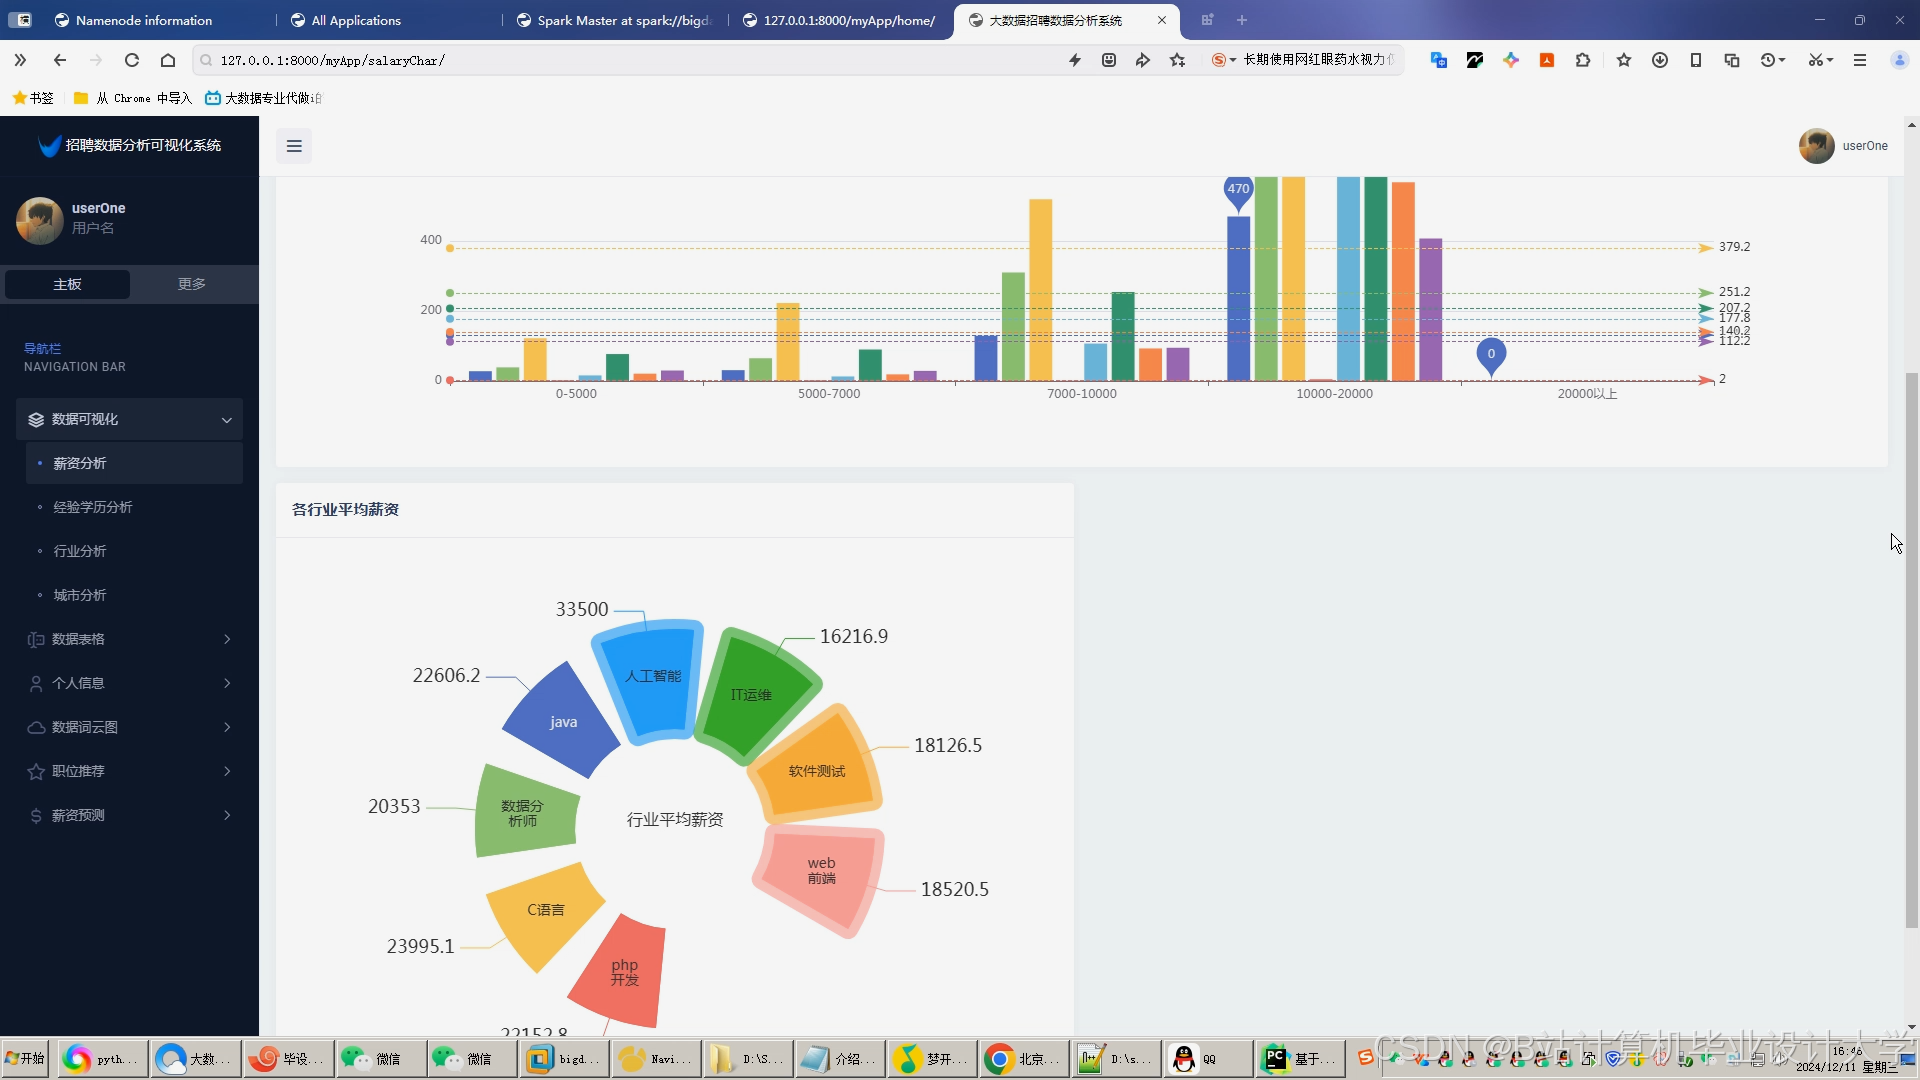This screenshot has width=1920, height=1080.
Task: Open the Spark Master browser tab
Action: (613, 20)
